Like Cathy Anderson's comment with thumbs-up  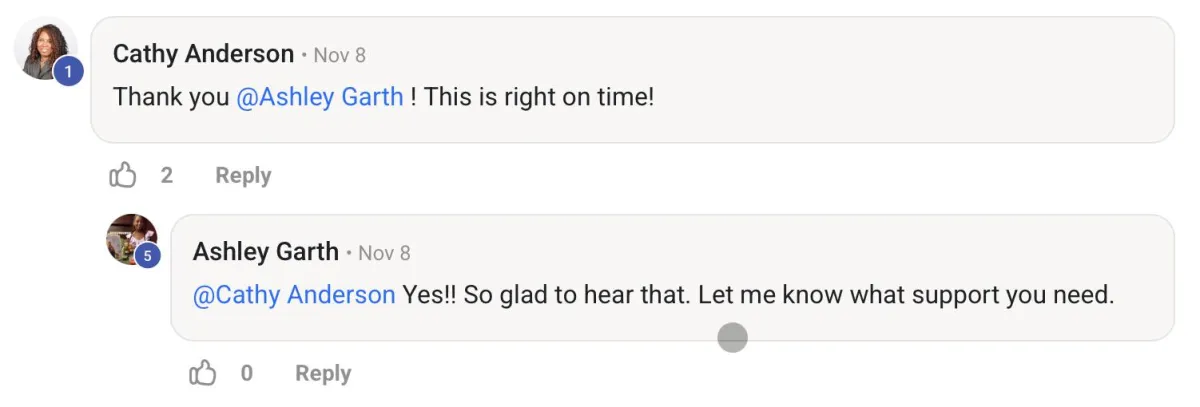click(x=123, y=176)
